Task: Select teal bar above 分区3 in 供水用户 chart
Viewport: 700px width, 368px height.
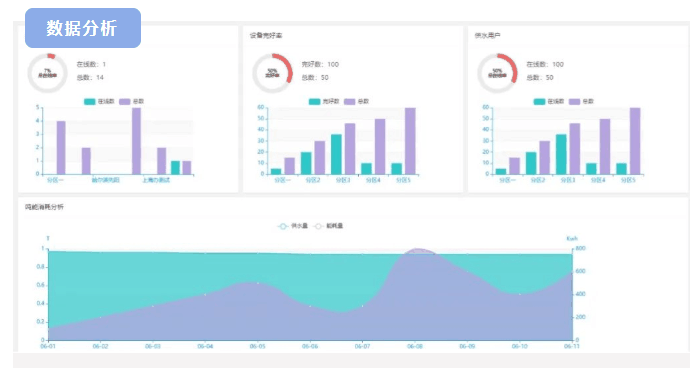Action: pos(561,155)
